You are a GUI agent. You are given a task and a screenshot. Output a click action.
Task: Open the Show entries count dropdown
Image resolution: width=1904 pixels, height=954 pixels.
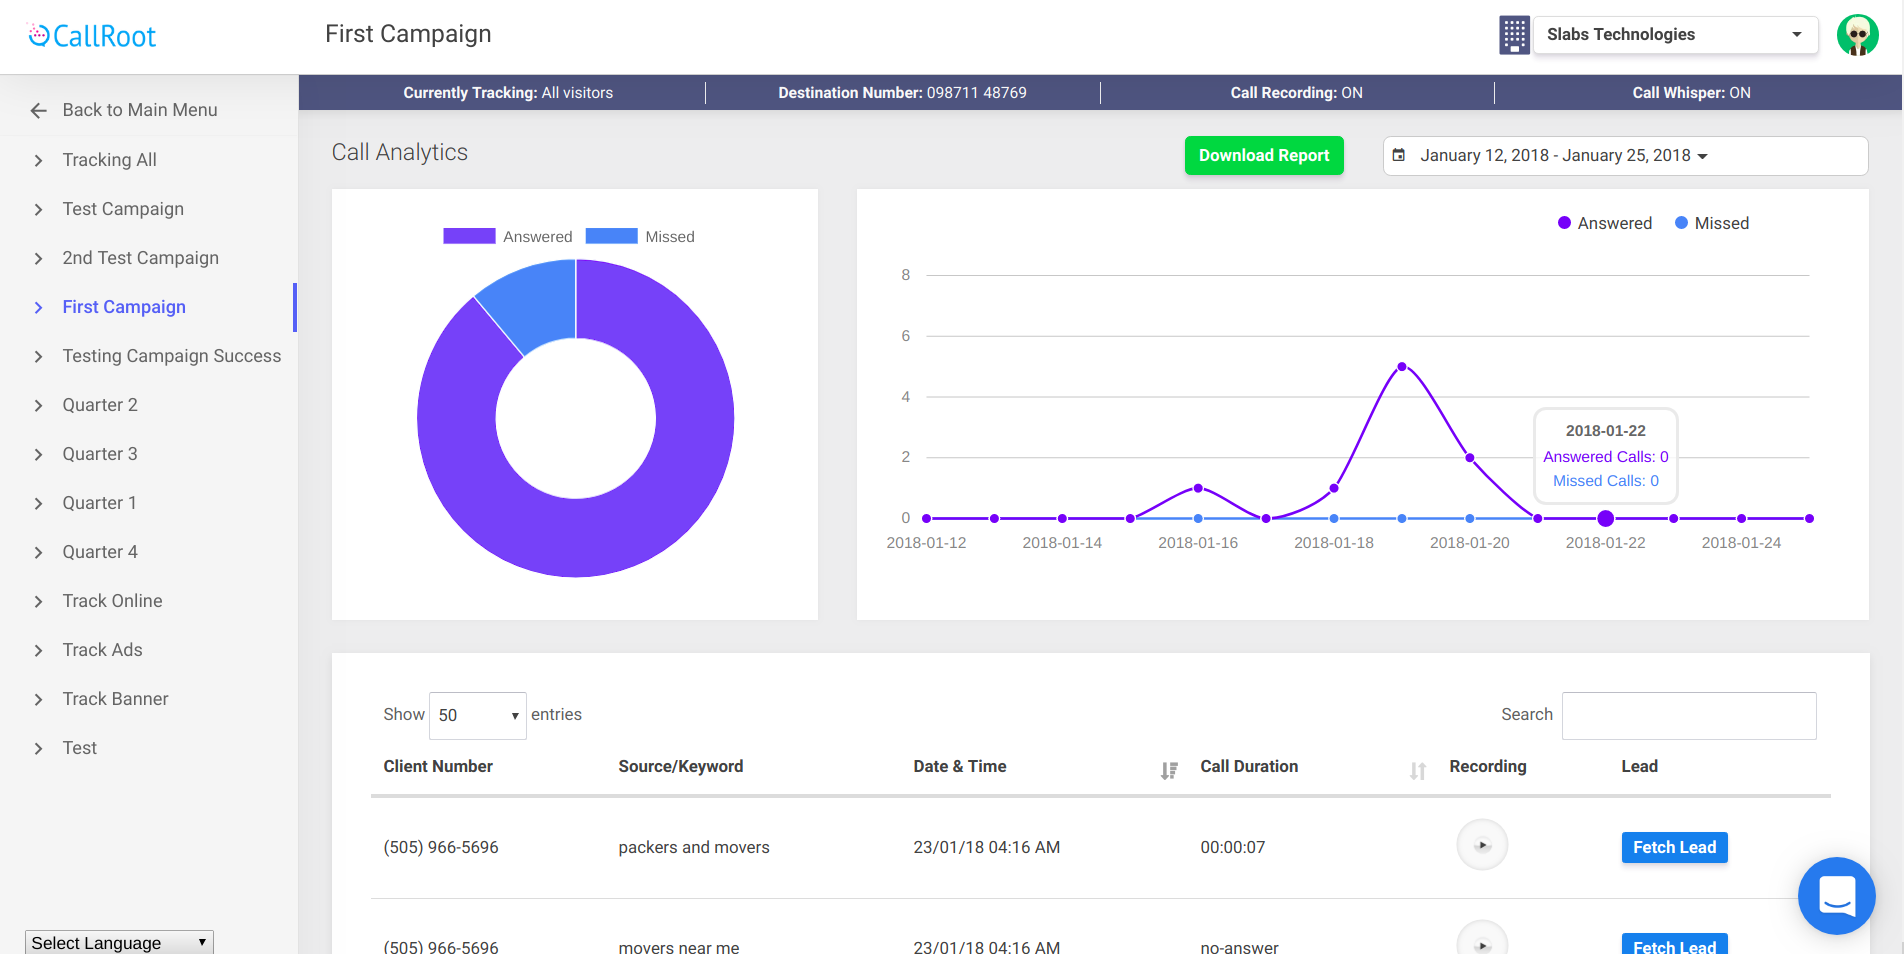click(x=477, y=715)
